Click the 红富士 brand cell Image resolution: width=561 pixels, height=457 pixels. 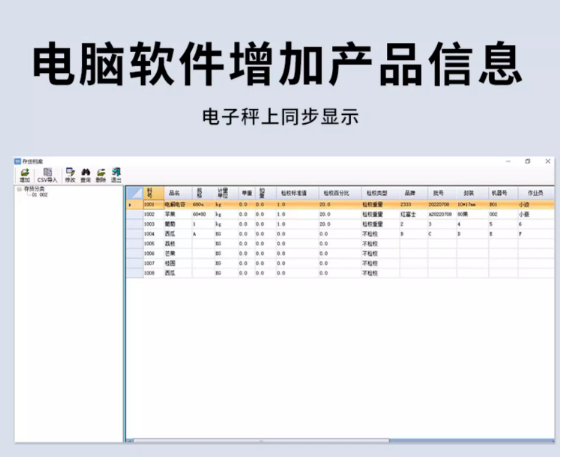pyautogui.click(x=414, y=214)
